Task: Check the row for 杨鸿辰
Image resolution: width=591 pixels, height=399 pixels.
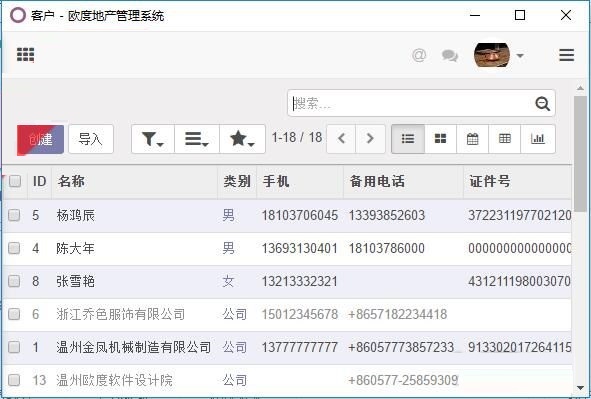Action: pyautogui.click(x=14, y=215)
